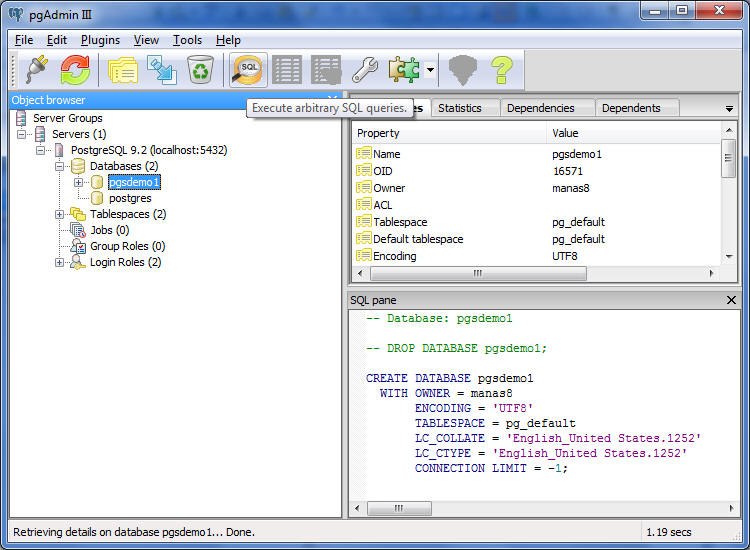
Task: Select the Tablespaces (2) tree item
Action: click(x=128, y=214)
